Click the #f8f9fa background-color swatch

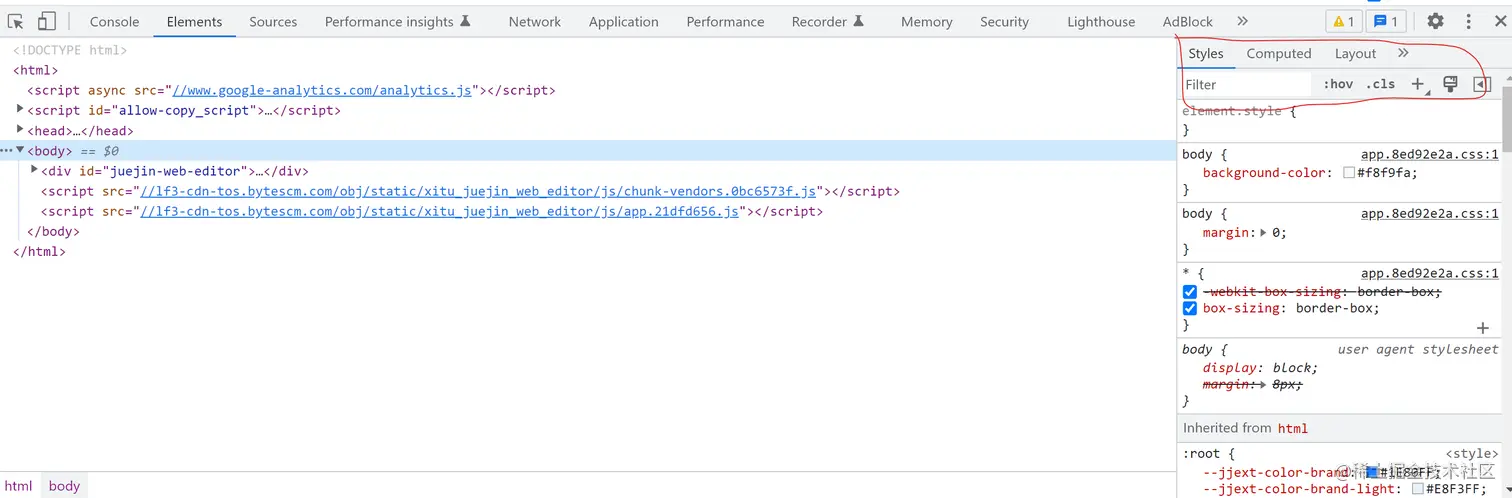pyautogui.click(x=1349, y=173)
